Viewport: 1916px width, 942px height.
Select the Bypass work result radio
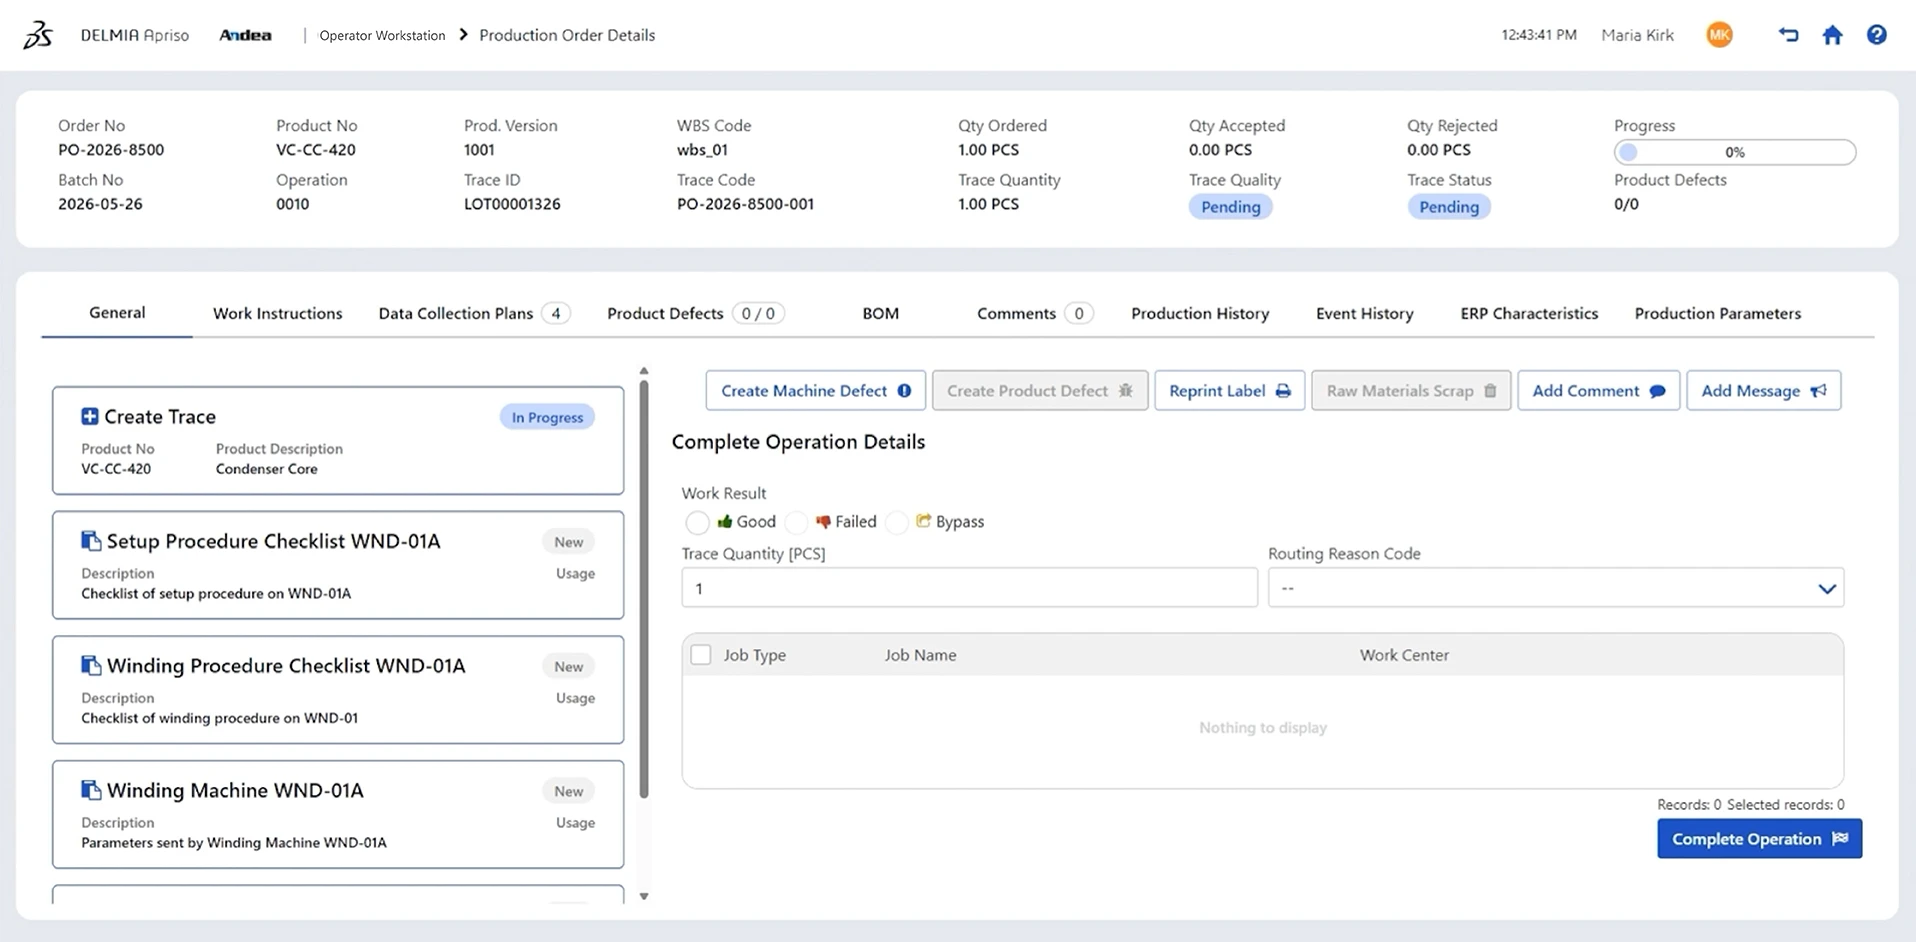pyautogui.click(x=897, y=522)
